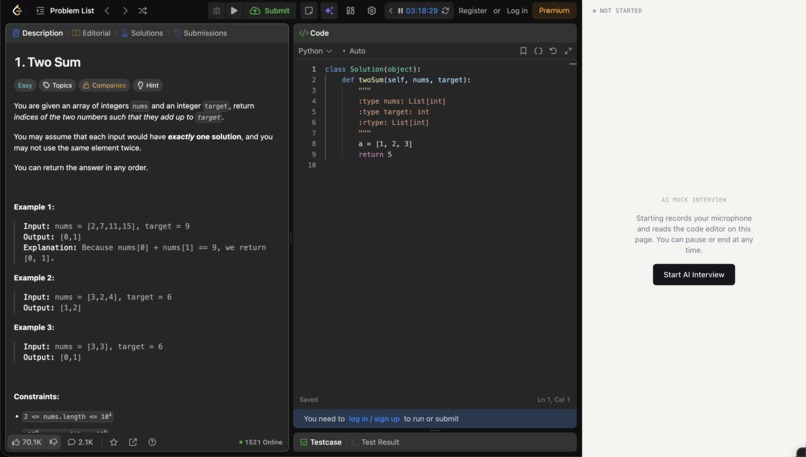
Task: Pause the running timer
Action: tap(400, 10)
